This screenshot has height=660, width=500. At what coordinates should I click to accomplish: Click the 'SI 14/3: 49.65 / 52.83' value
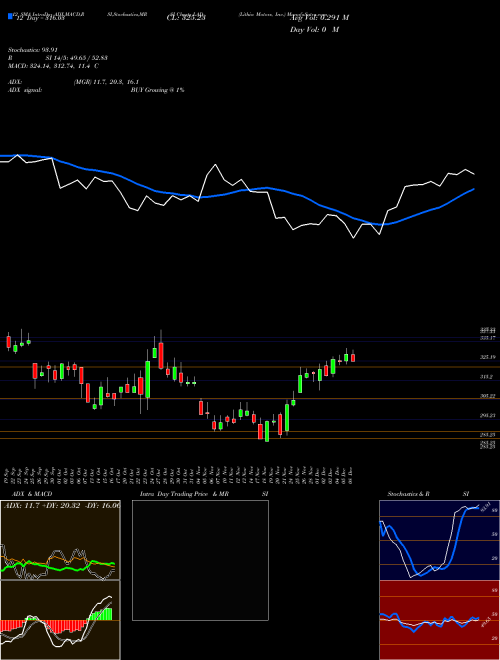(77, 58)
